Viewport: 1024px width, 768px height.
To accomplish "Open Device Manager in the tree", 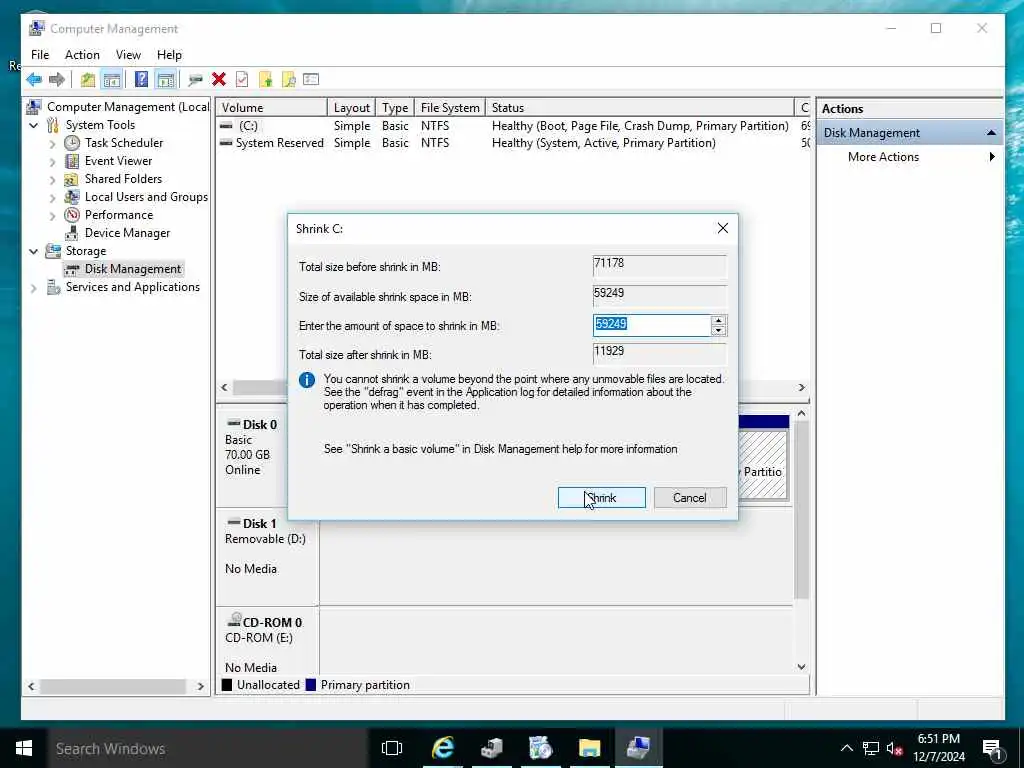I will [127, 232].
